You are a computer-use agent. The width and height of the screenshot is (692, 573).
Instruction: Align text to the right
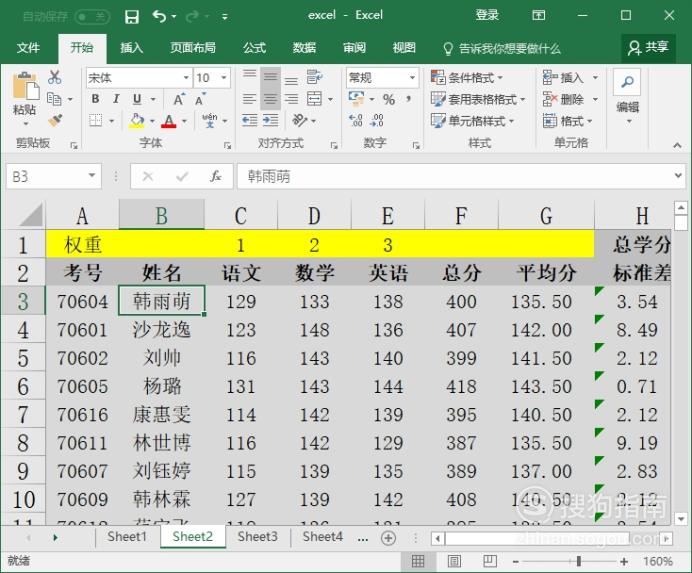291,99
